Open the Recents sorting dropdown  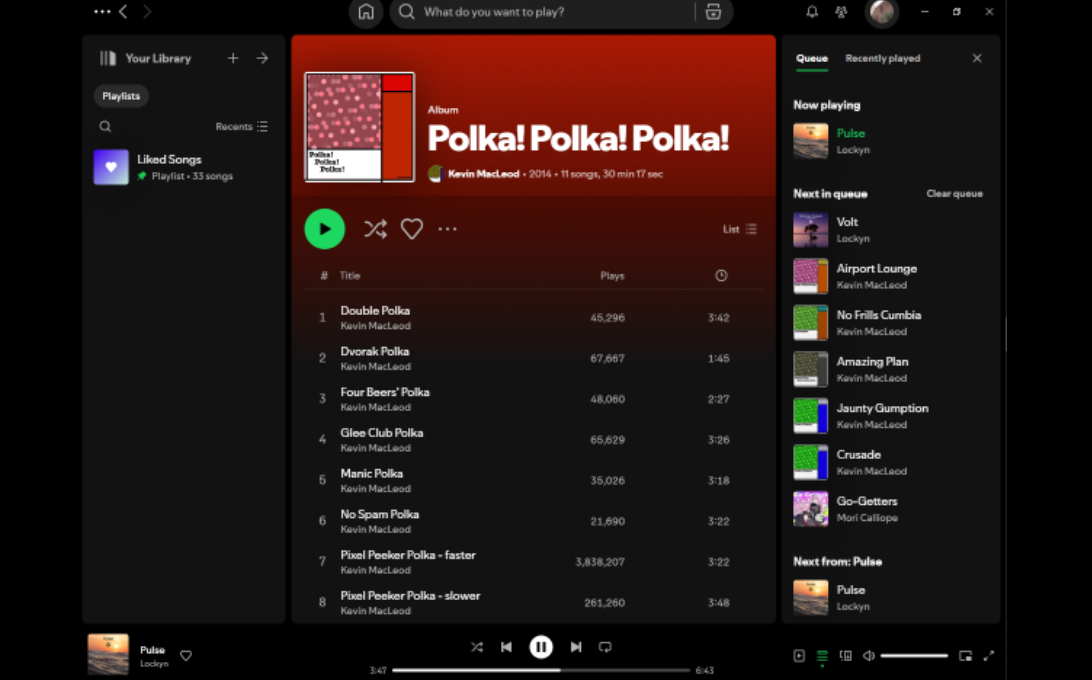(240, 126)
